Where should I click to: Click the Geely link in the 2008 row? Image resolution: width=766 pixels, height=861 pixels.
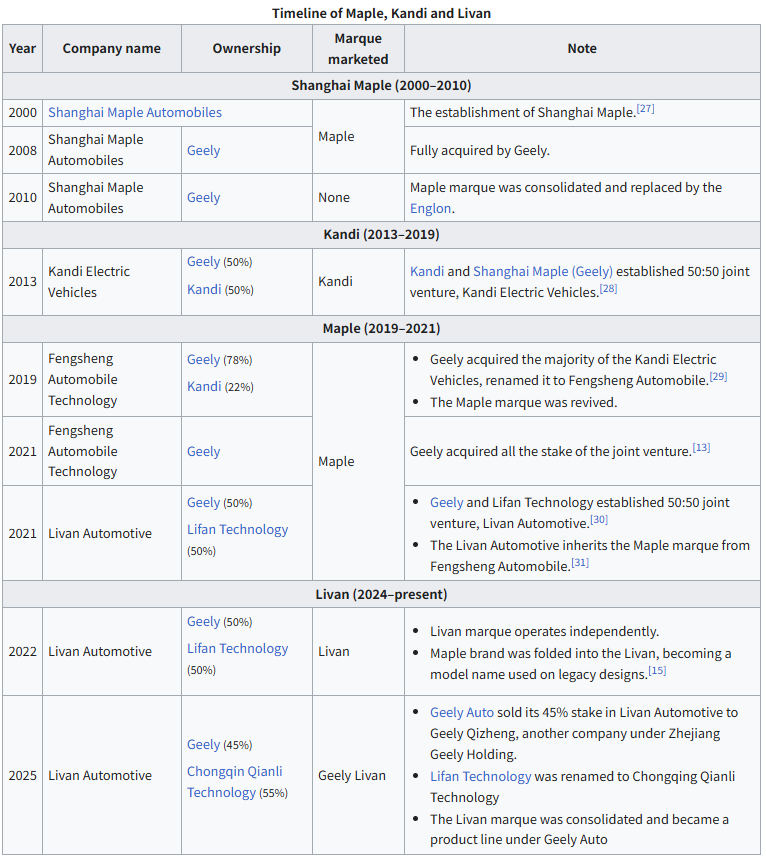pyautogui.click(x=203, y=150)
